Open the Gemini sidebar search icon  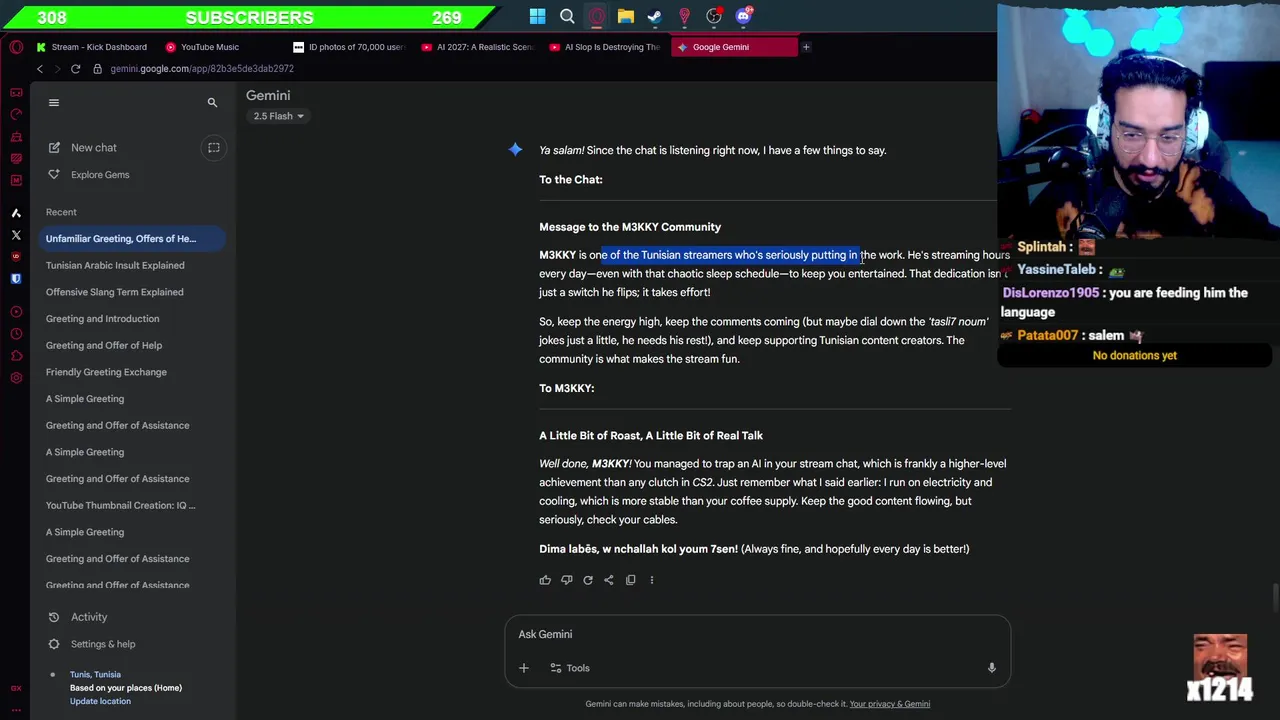[212, 103]
